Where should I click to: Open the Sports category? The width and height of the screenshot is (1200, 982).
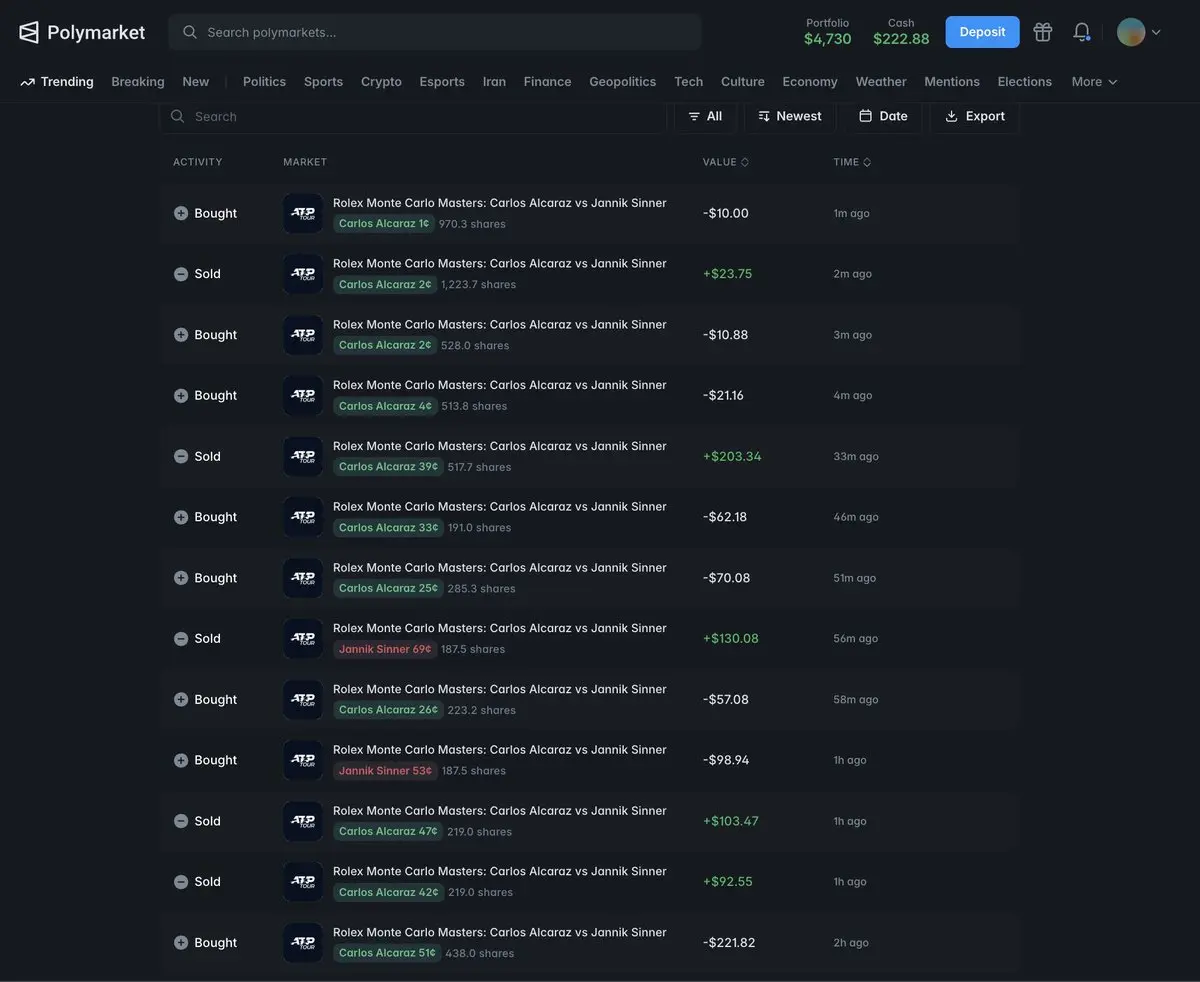323,82
